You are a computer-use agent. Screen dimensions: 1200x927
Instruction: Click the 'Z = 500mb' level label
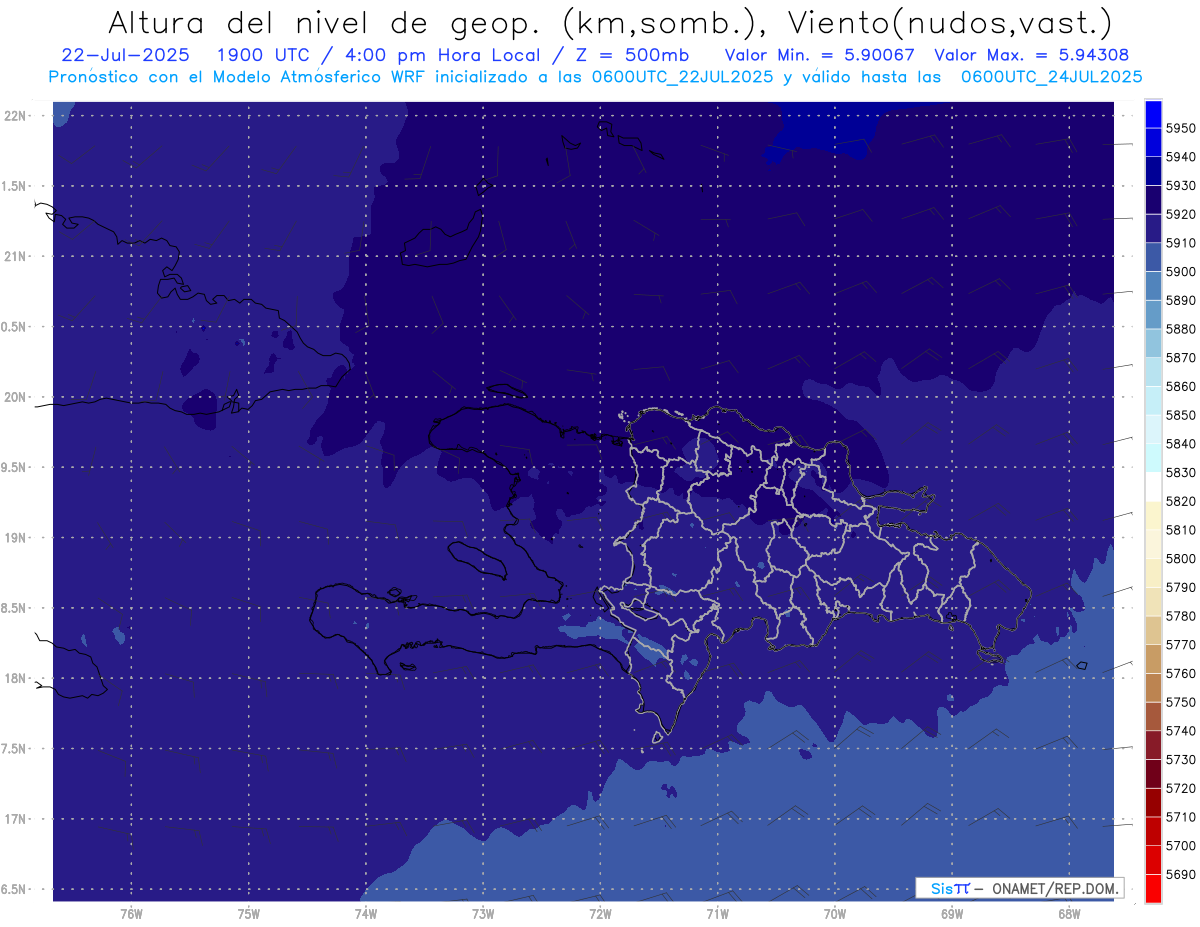point(629,55)
